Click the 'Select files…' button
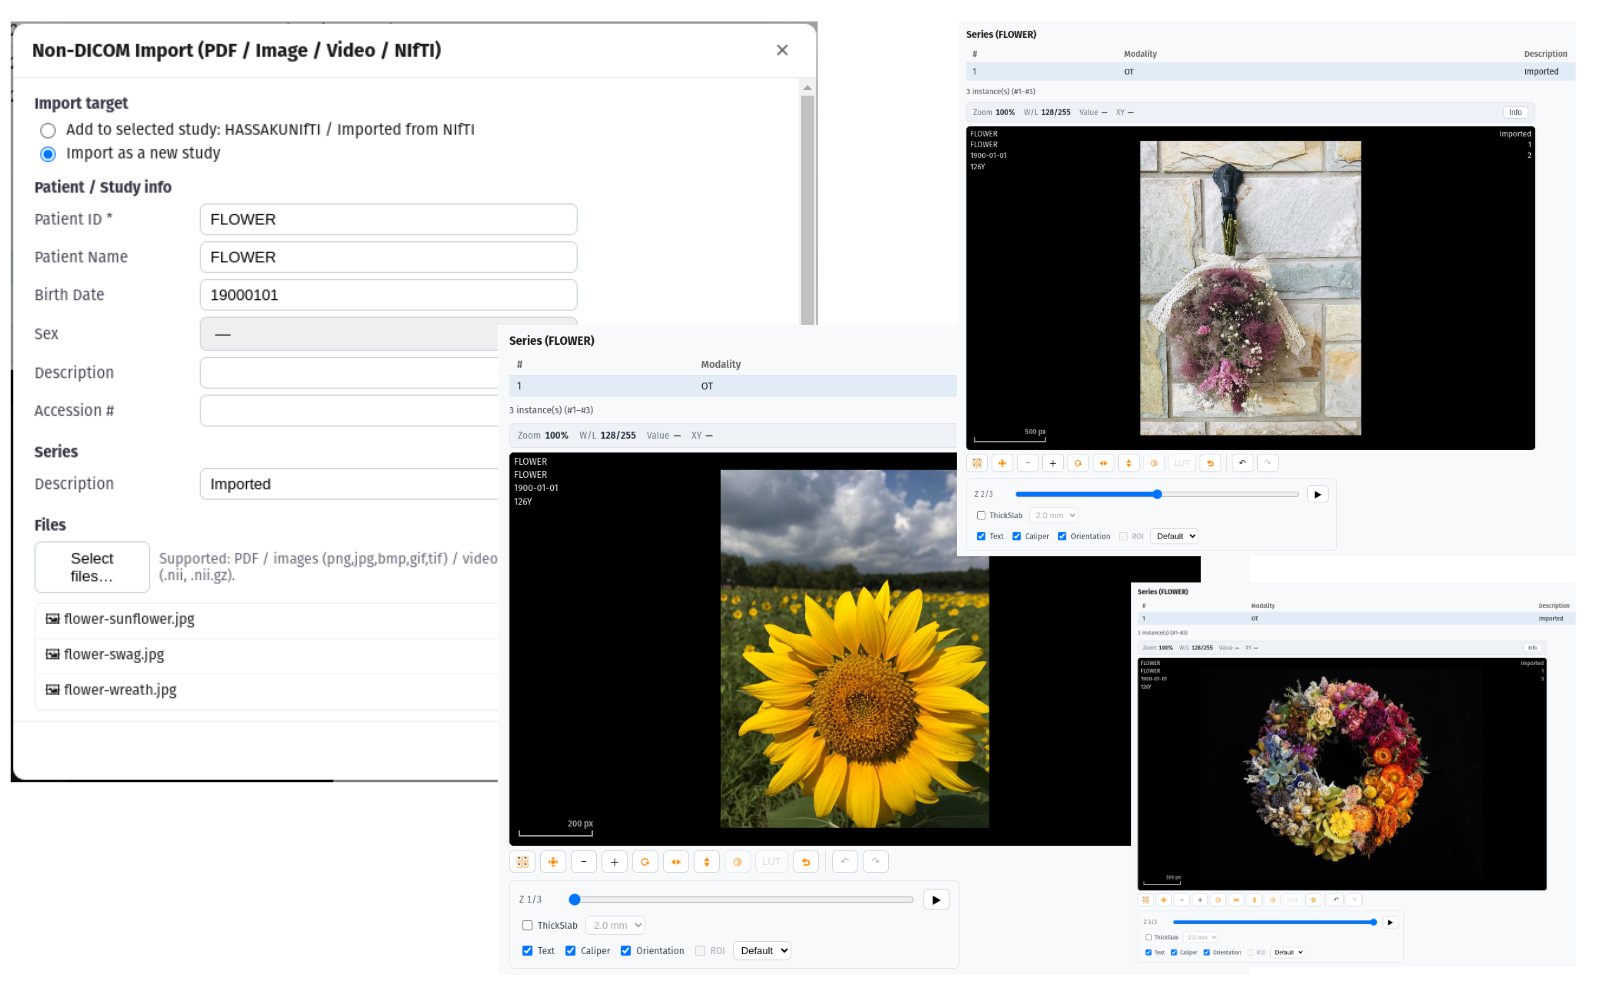 92,568
